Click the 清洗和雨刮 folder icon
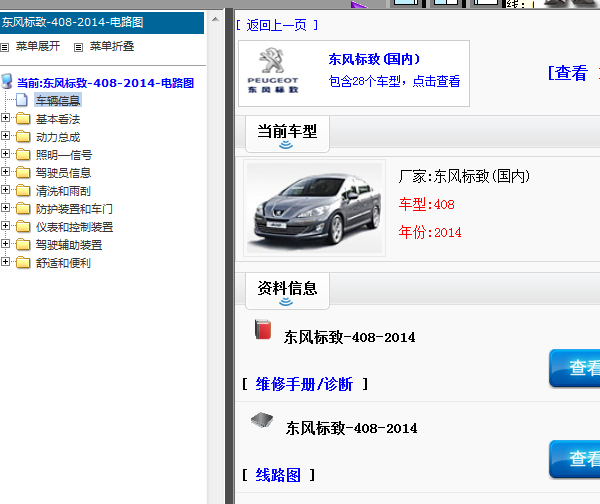This screenshot has height=504, width=600. [23, 191]
